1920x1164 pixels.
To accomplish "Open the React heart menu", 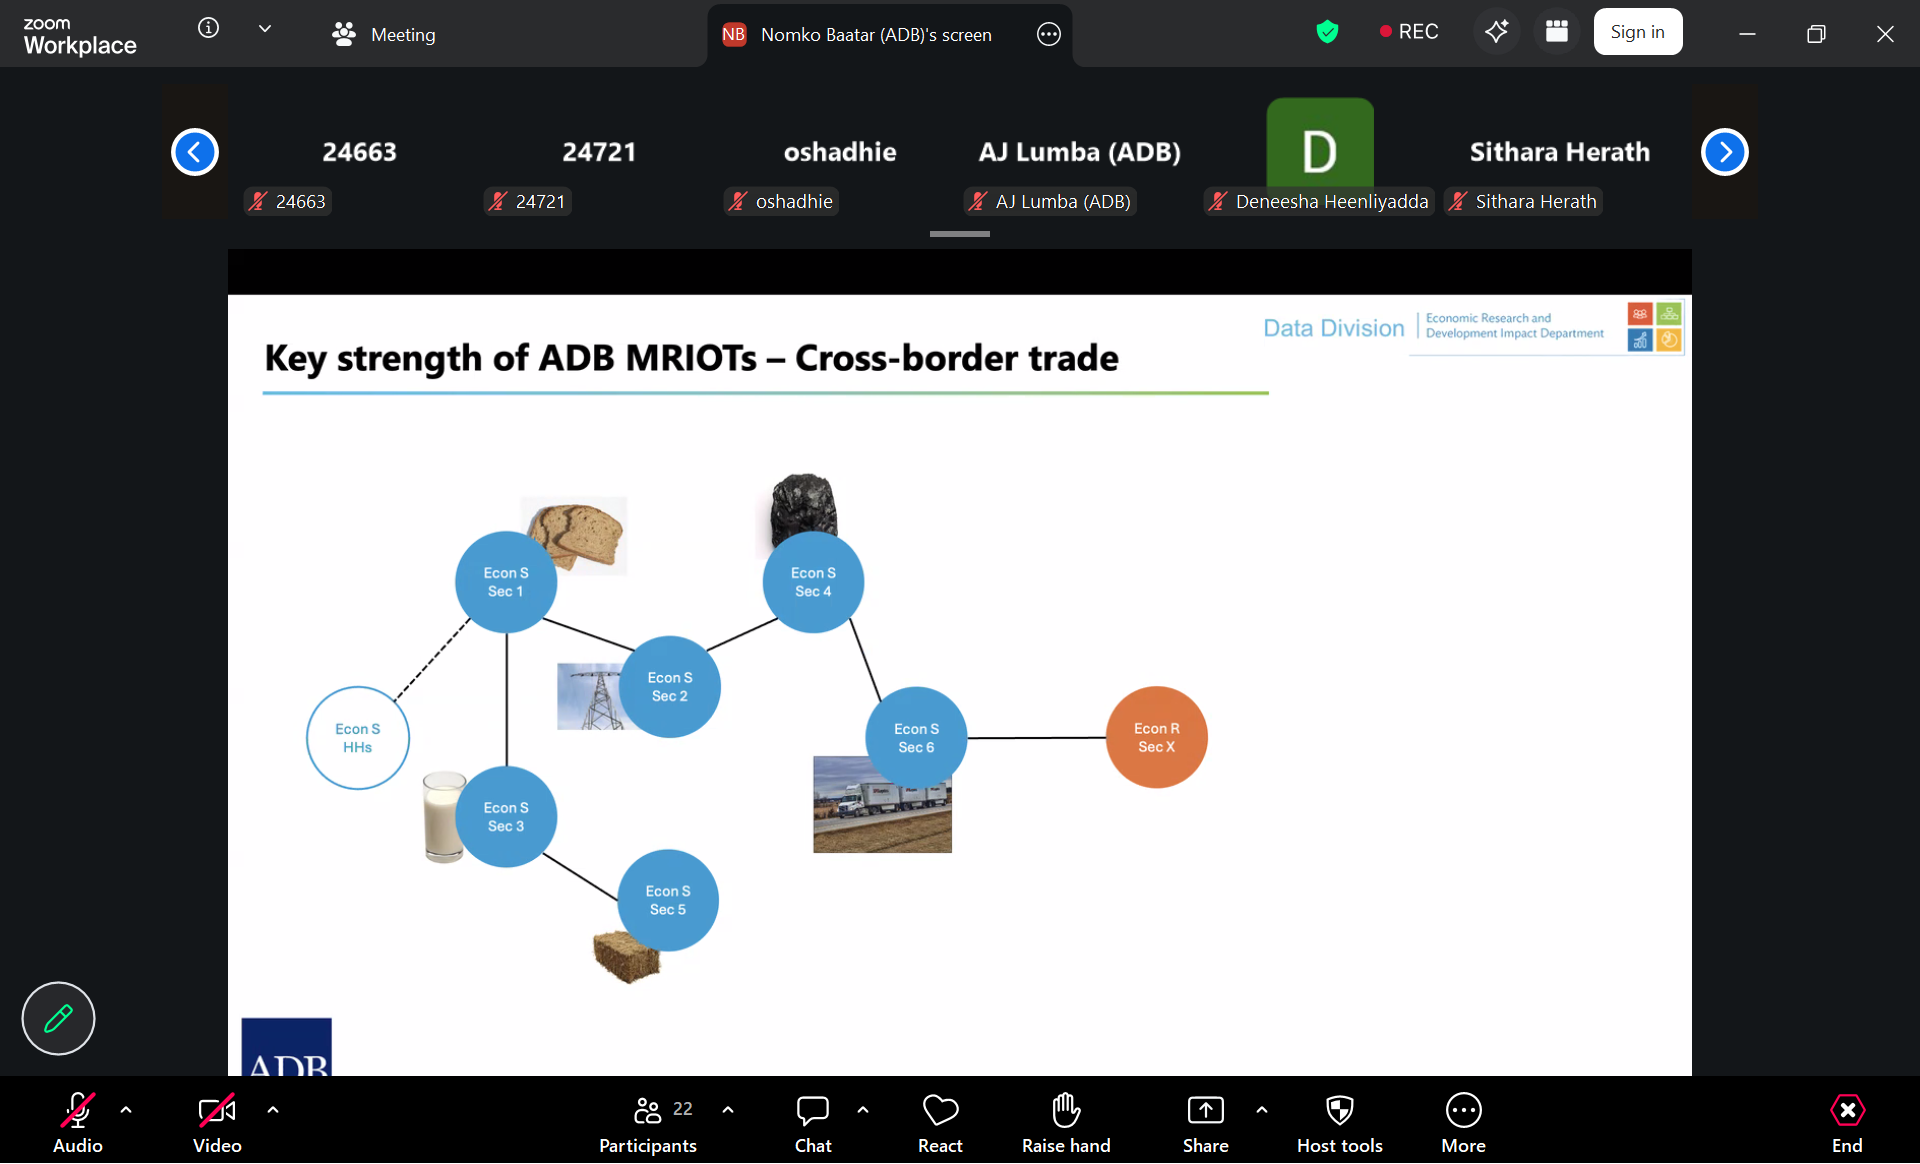I will click(940, 1110).
